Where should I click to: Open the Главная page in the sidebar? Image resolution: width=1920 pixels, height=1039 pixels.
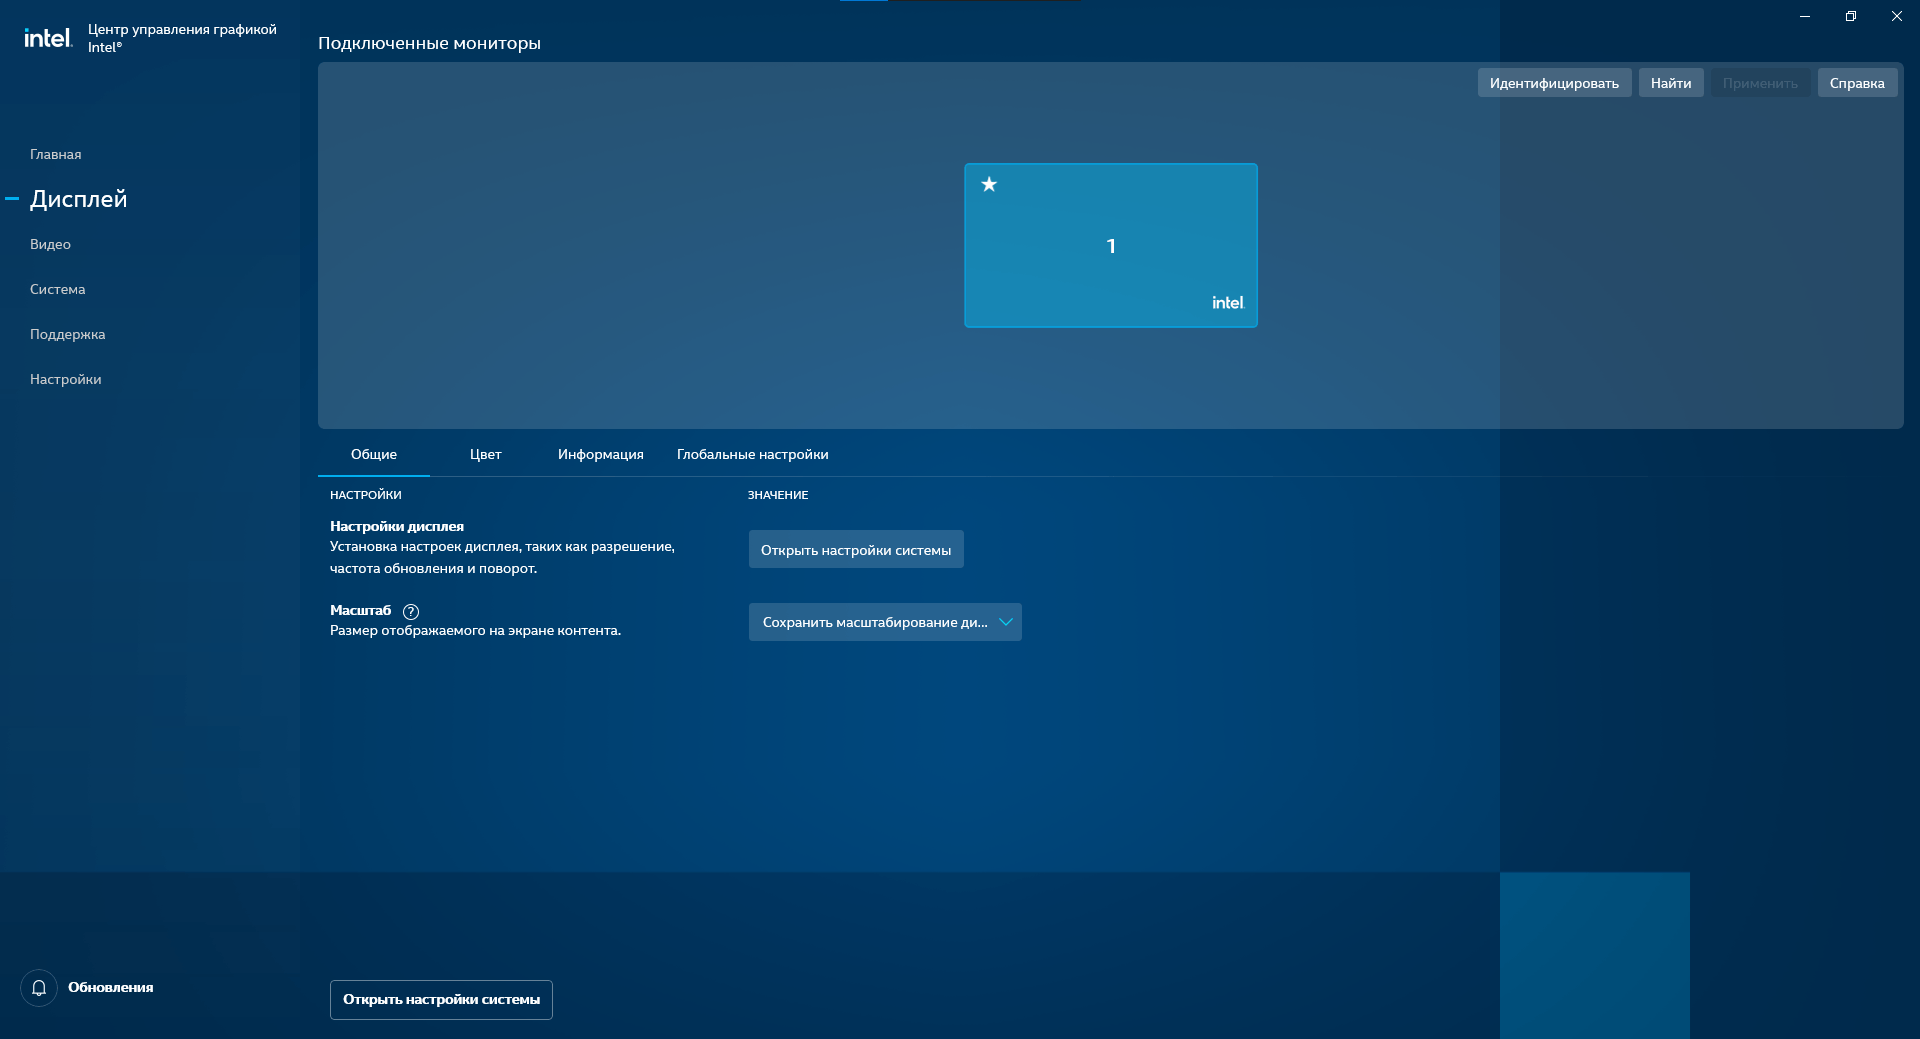(56, 154)
